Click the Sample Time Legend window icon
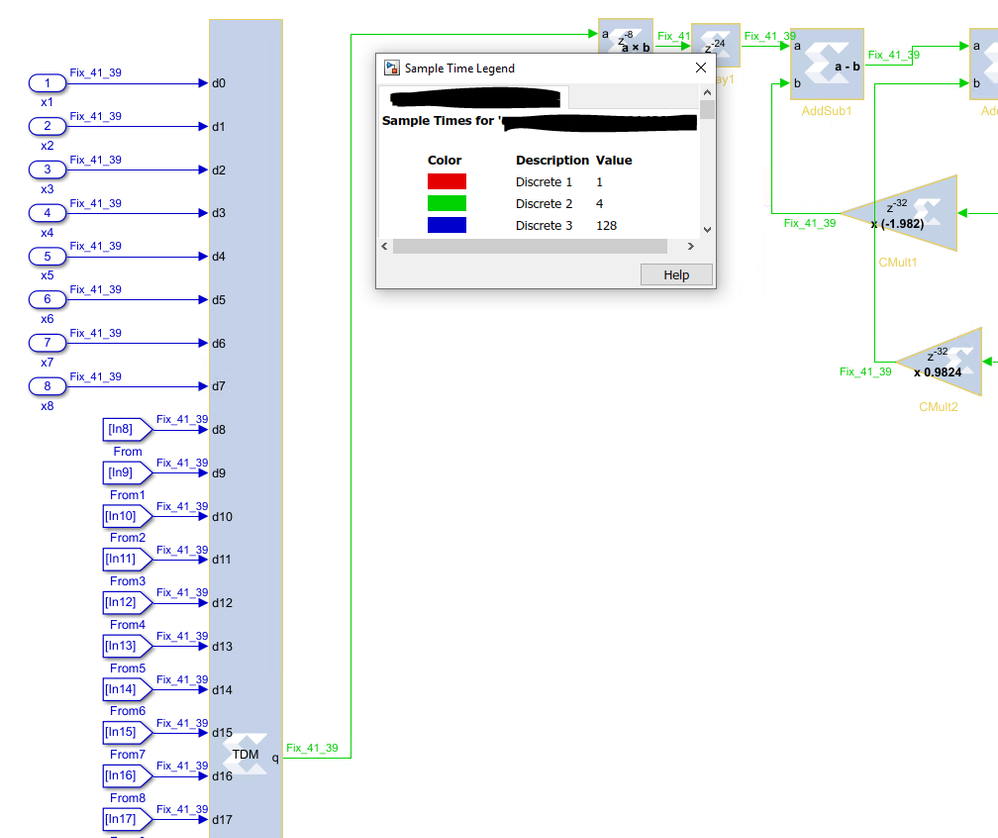 coord(392,68)
